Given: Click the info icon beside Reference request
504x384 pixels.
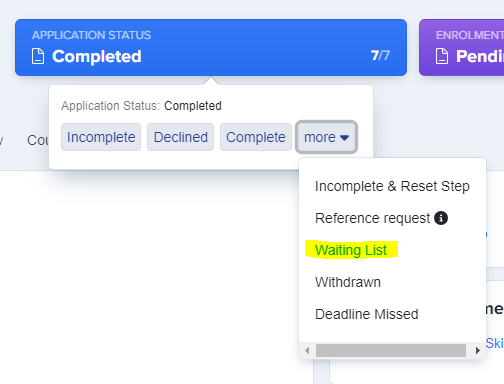Looking at the screenshot, I should click(x=441, y=218).
